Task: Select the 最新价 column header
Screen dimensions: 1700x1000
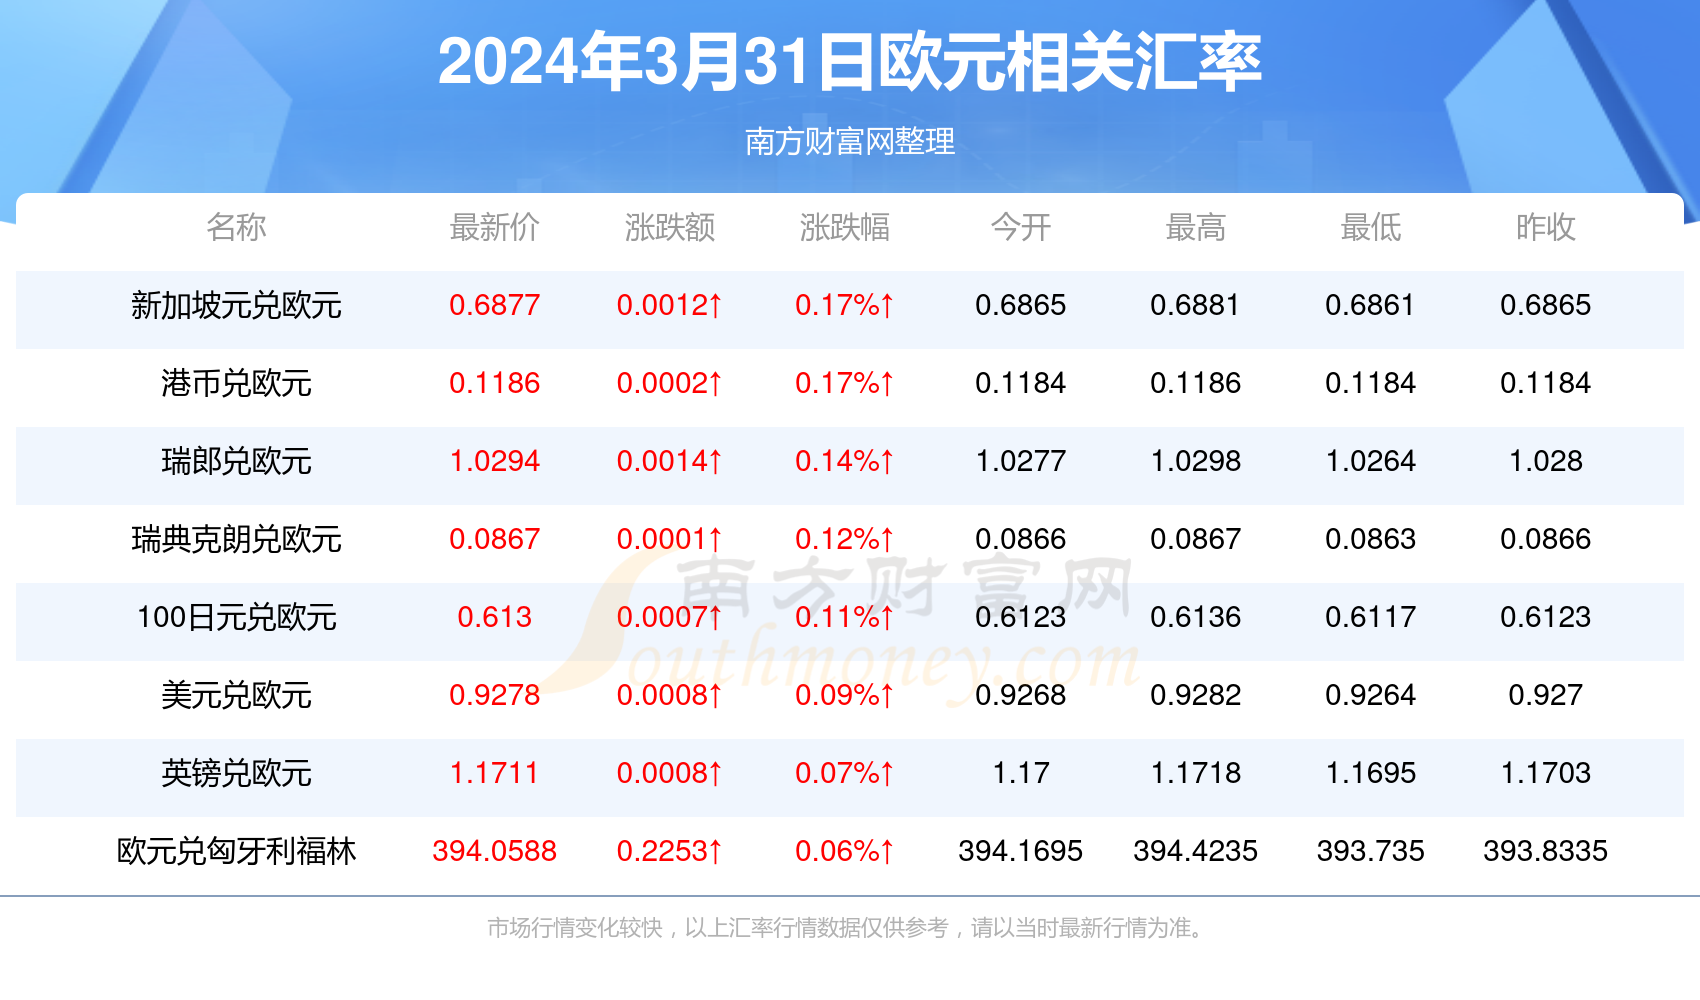Action: (494, 227)
